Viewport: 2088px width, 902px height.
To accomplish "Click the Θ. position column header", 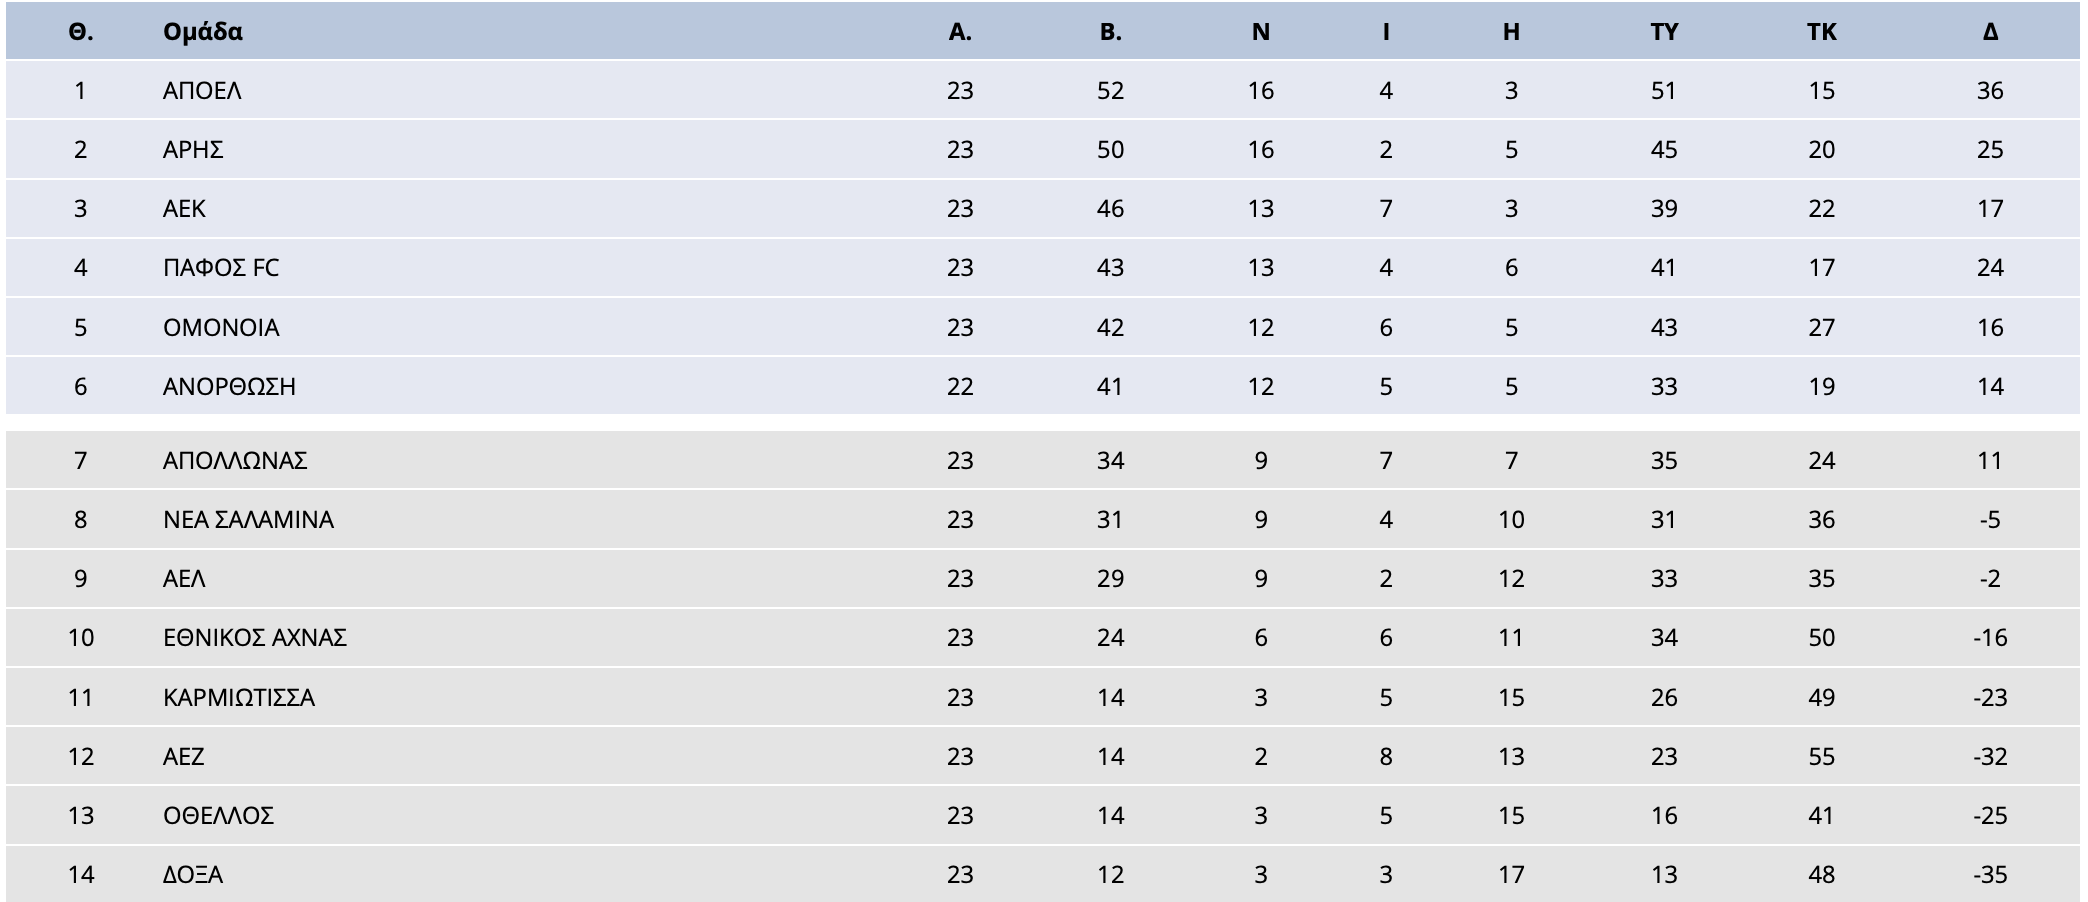I will pos(80,32).
